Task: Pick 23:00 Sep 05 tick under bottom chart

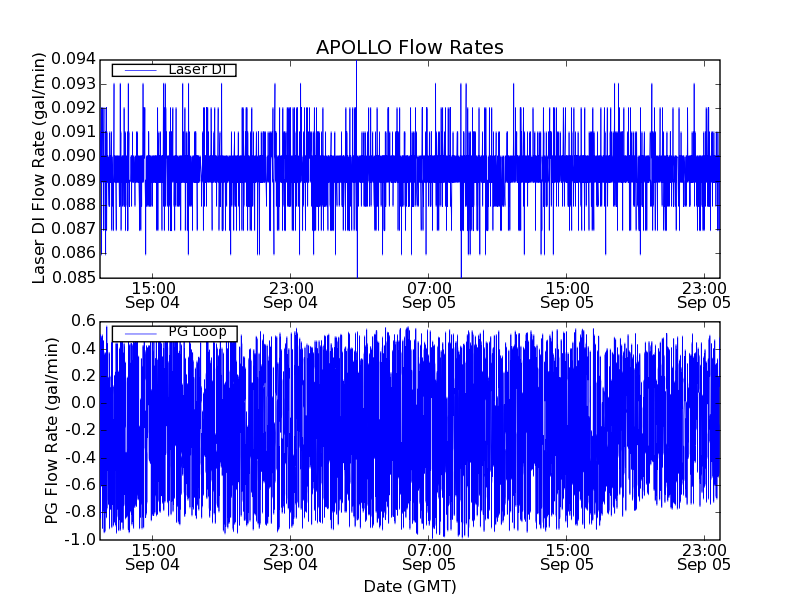Action: (x=704, y=556)
